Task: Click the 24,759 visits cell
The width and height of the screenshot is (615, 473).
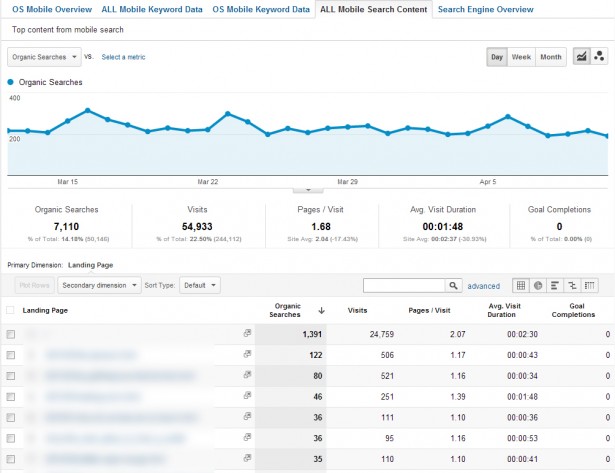Action: (382, 334)
